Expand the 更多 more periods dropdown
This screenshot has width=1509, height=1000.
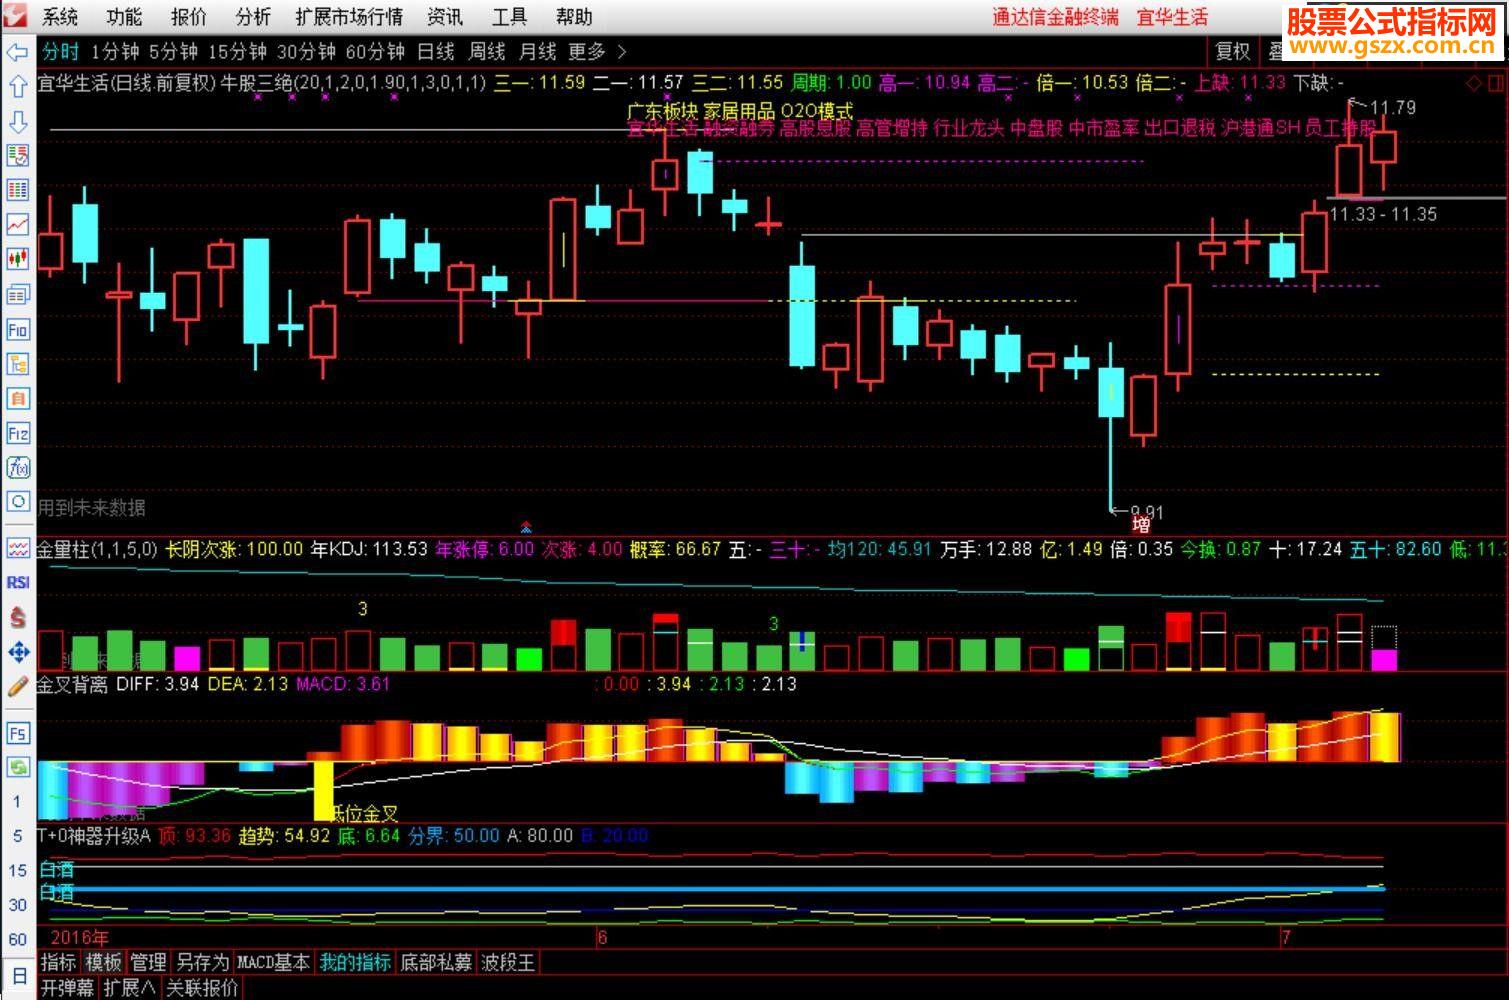pyautogui.click(x=597, y=52)
